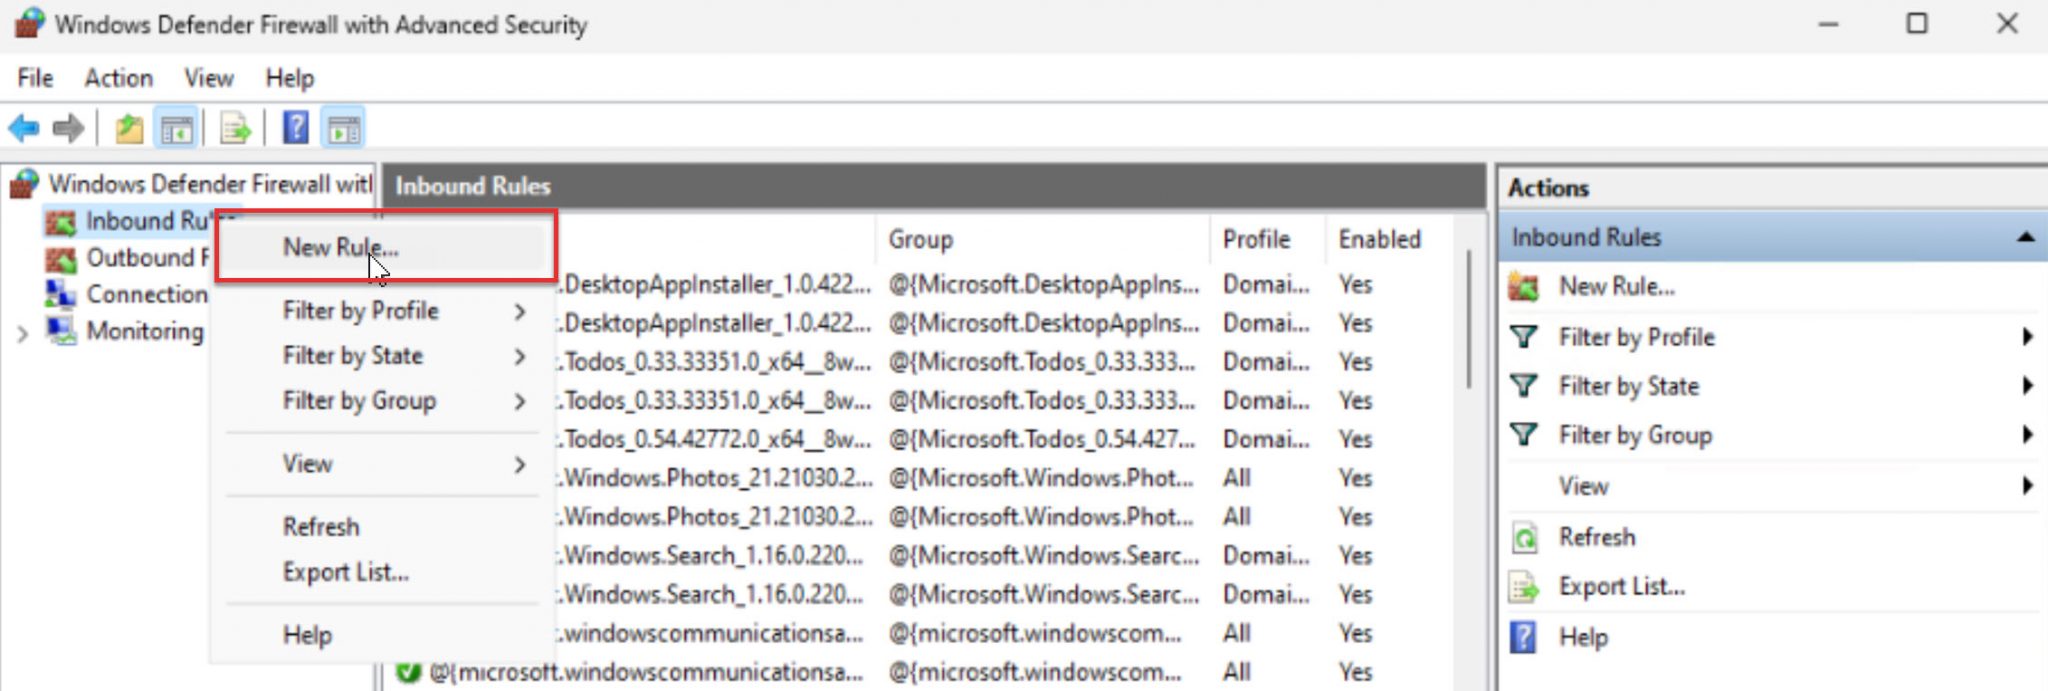Image resolution: width=2048 pixels, height=691 pixels.
Task: Open Filter by Profile submenu arrow in context menu
Action: click(520, 312)
